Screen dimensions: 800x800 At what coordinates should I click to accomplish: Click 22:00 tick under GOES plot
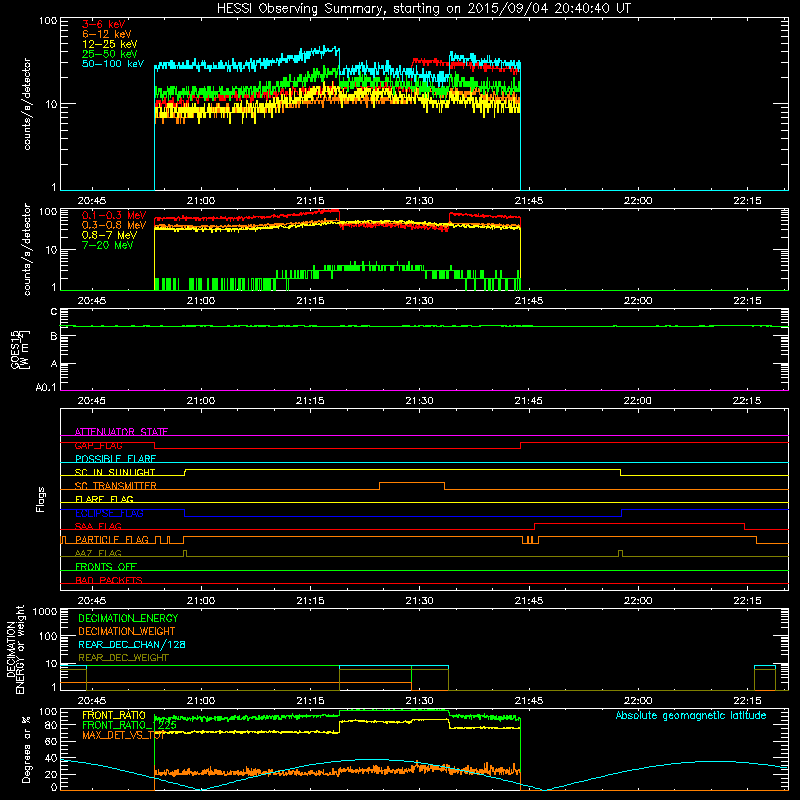coord(638,401)
